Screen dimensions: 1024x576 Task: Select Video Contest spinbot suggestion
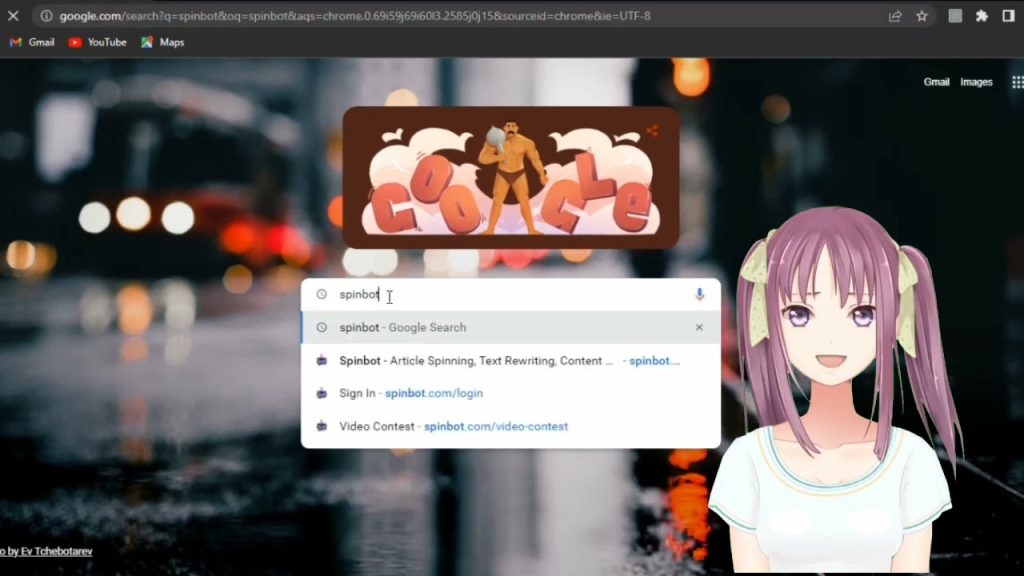click(511, 426)
